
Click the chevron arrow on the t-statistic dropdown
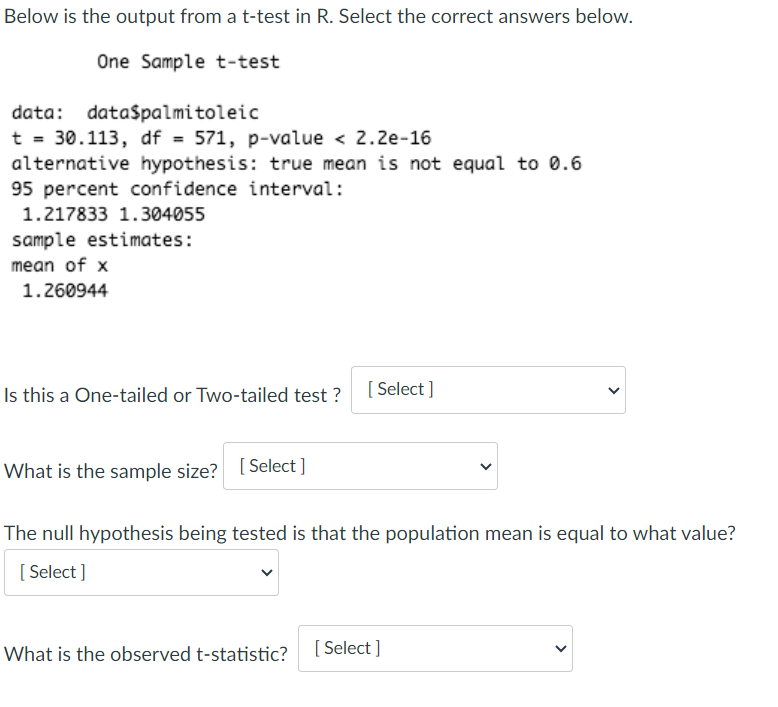(561, 649)
